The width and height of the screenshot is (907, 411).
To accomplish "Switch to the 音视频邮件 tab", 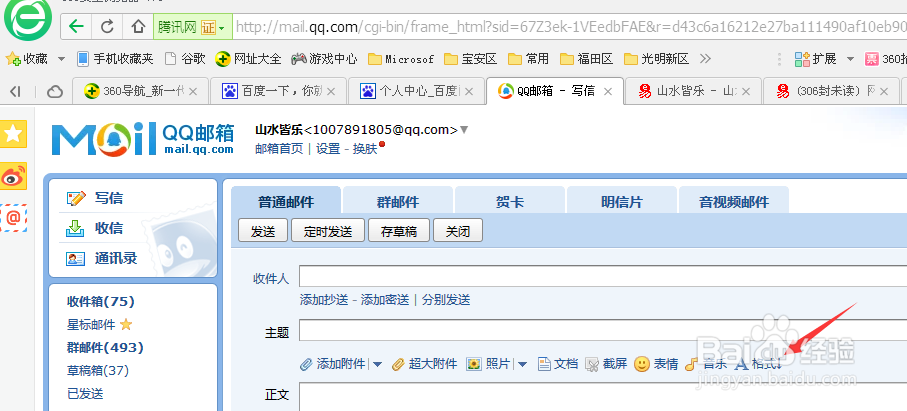I will 734,202.
